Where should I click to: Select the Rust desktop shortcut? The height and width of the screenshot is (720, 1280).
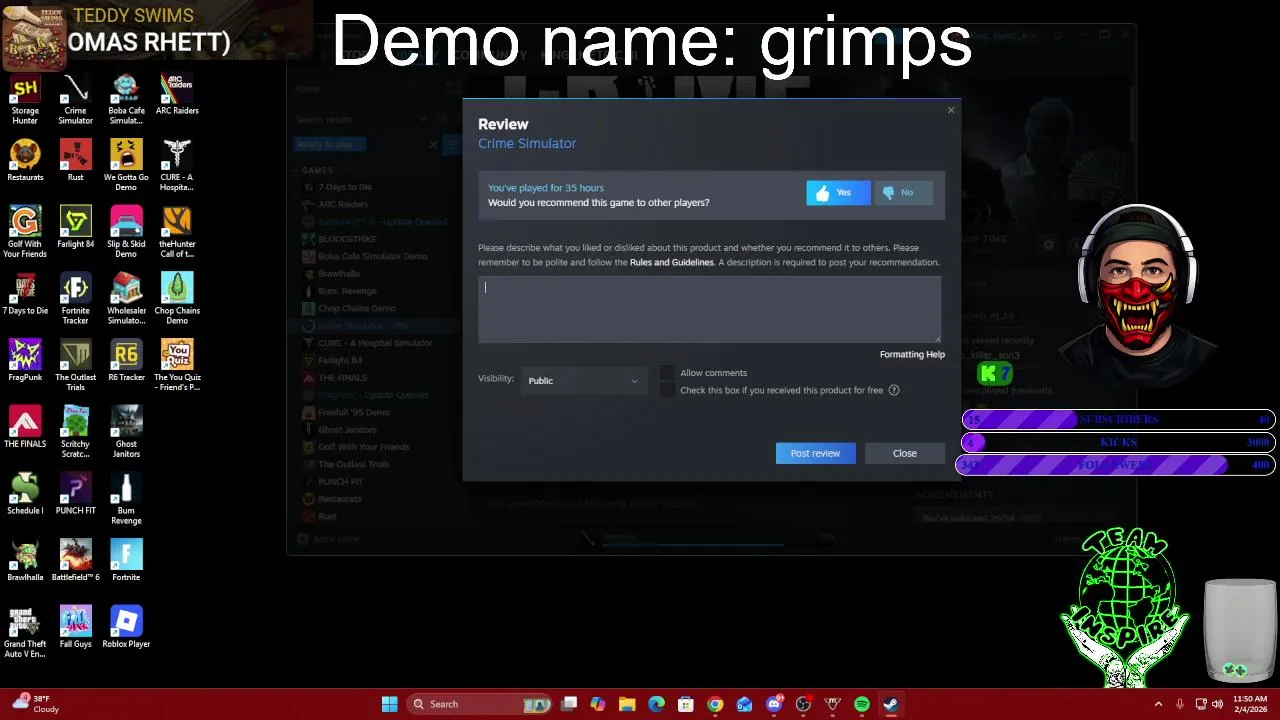point(75,162)
